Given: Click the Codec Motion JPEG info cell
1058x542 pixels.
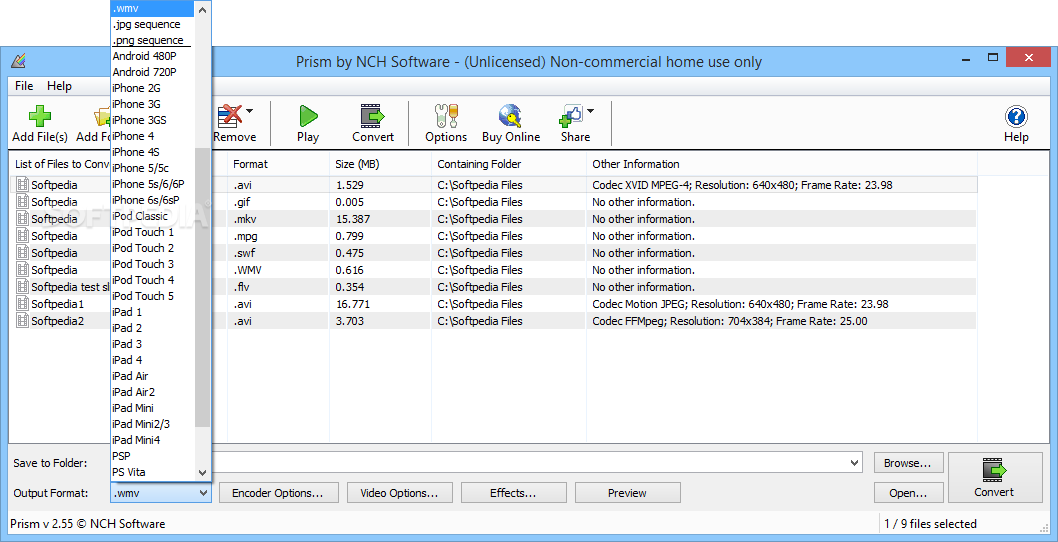Looking at the screenshot, I should tap(740, 304).
